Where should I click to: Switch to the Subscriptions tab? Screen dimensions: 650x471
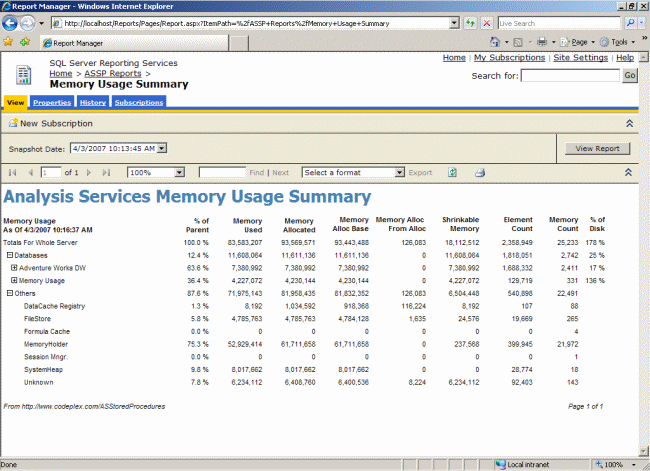pos(138,102)
